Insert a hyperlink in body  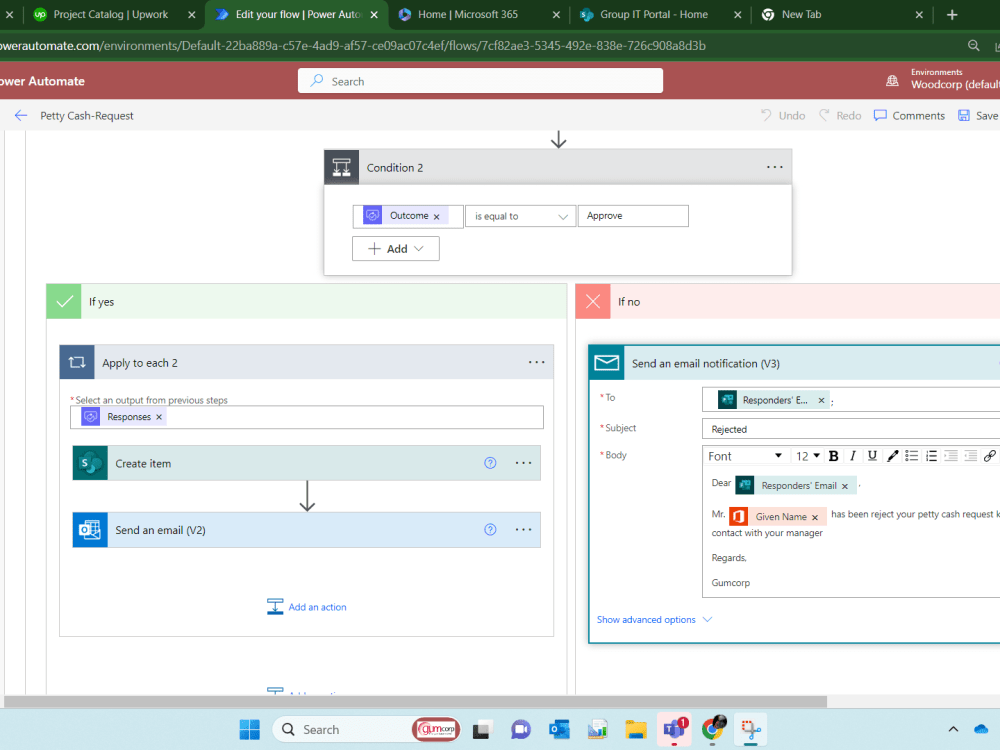pos(990,456)
